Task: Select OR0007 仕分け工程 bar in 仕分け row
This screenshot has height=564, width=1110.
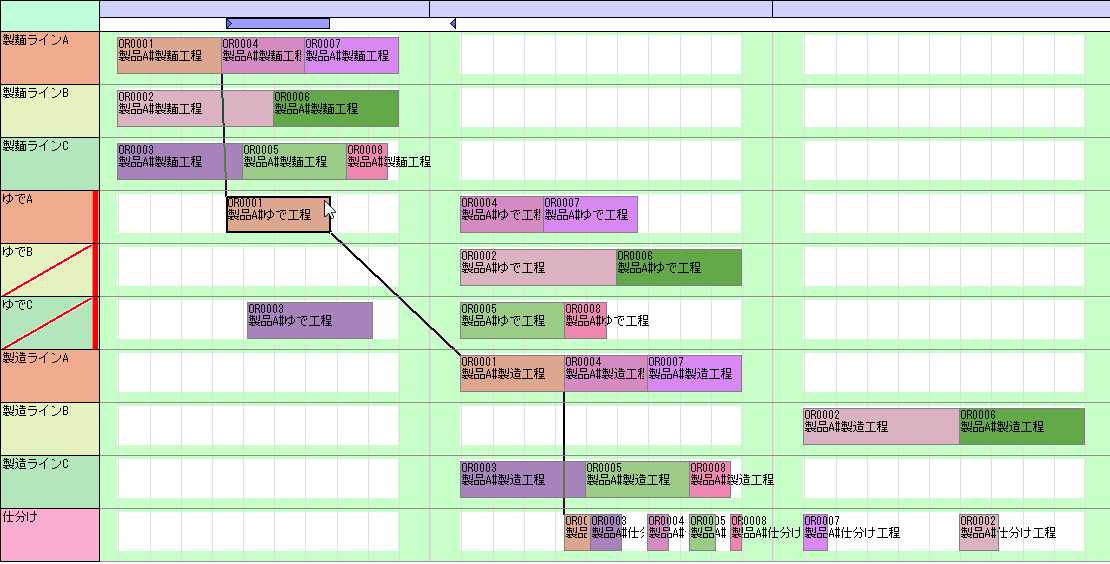Action: (815, 533)
